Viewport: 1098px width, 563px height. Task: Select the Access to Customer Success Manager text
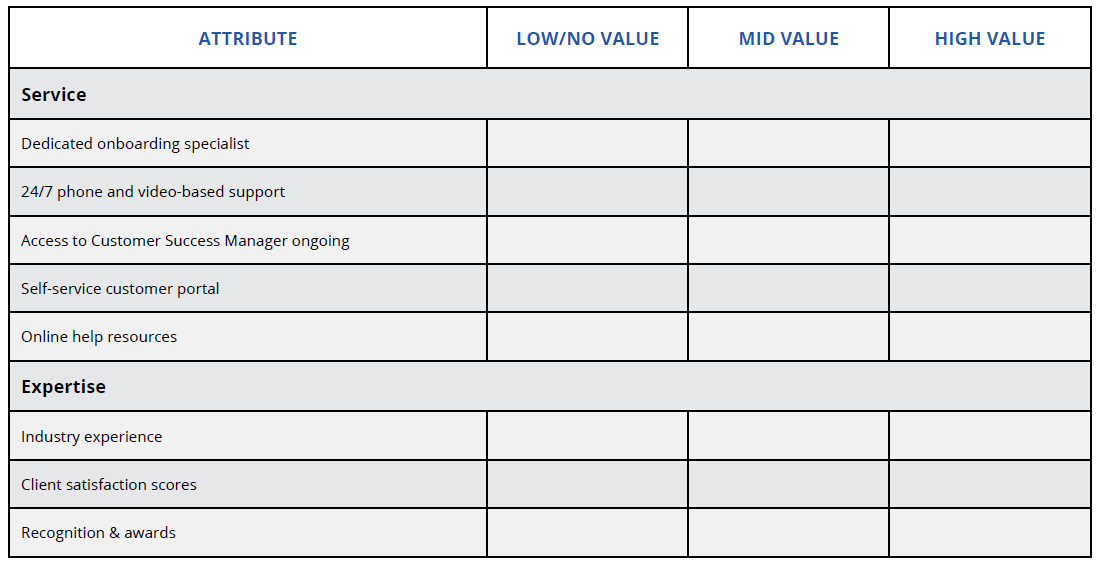point(185,240)
